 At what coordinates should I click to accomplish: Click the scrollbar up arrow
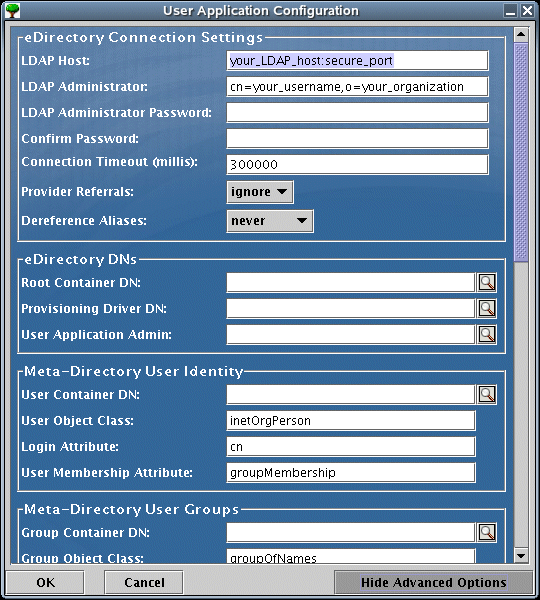tap(521, 35)
